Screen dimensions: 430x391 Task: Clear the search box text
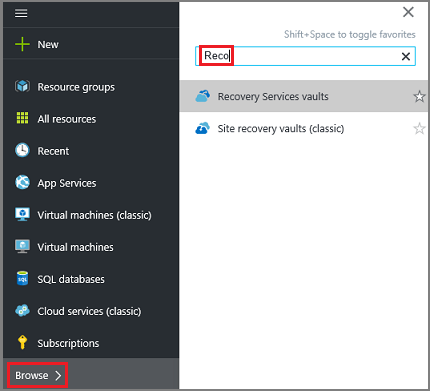tap(406, 56)
